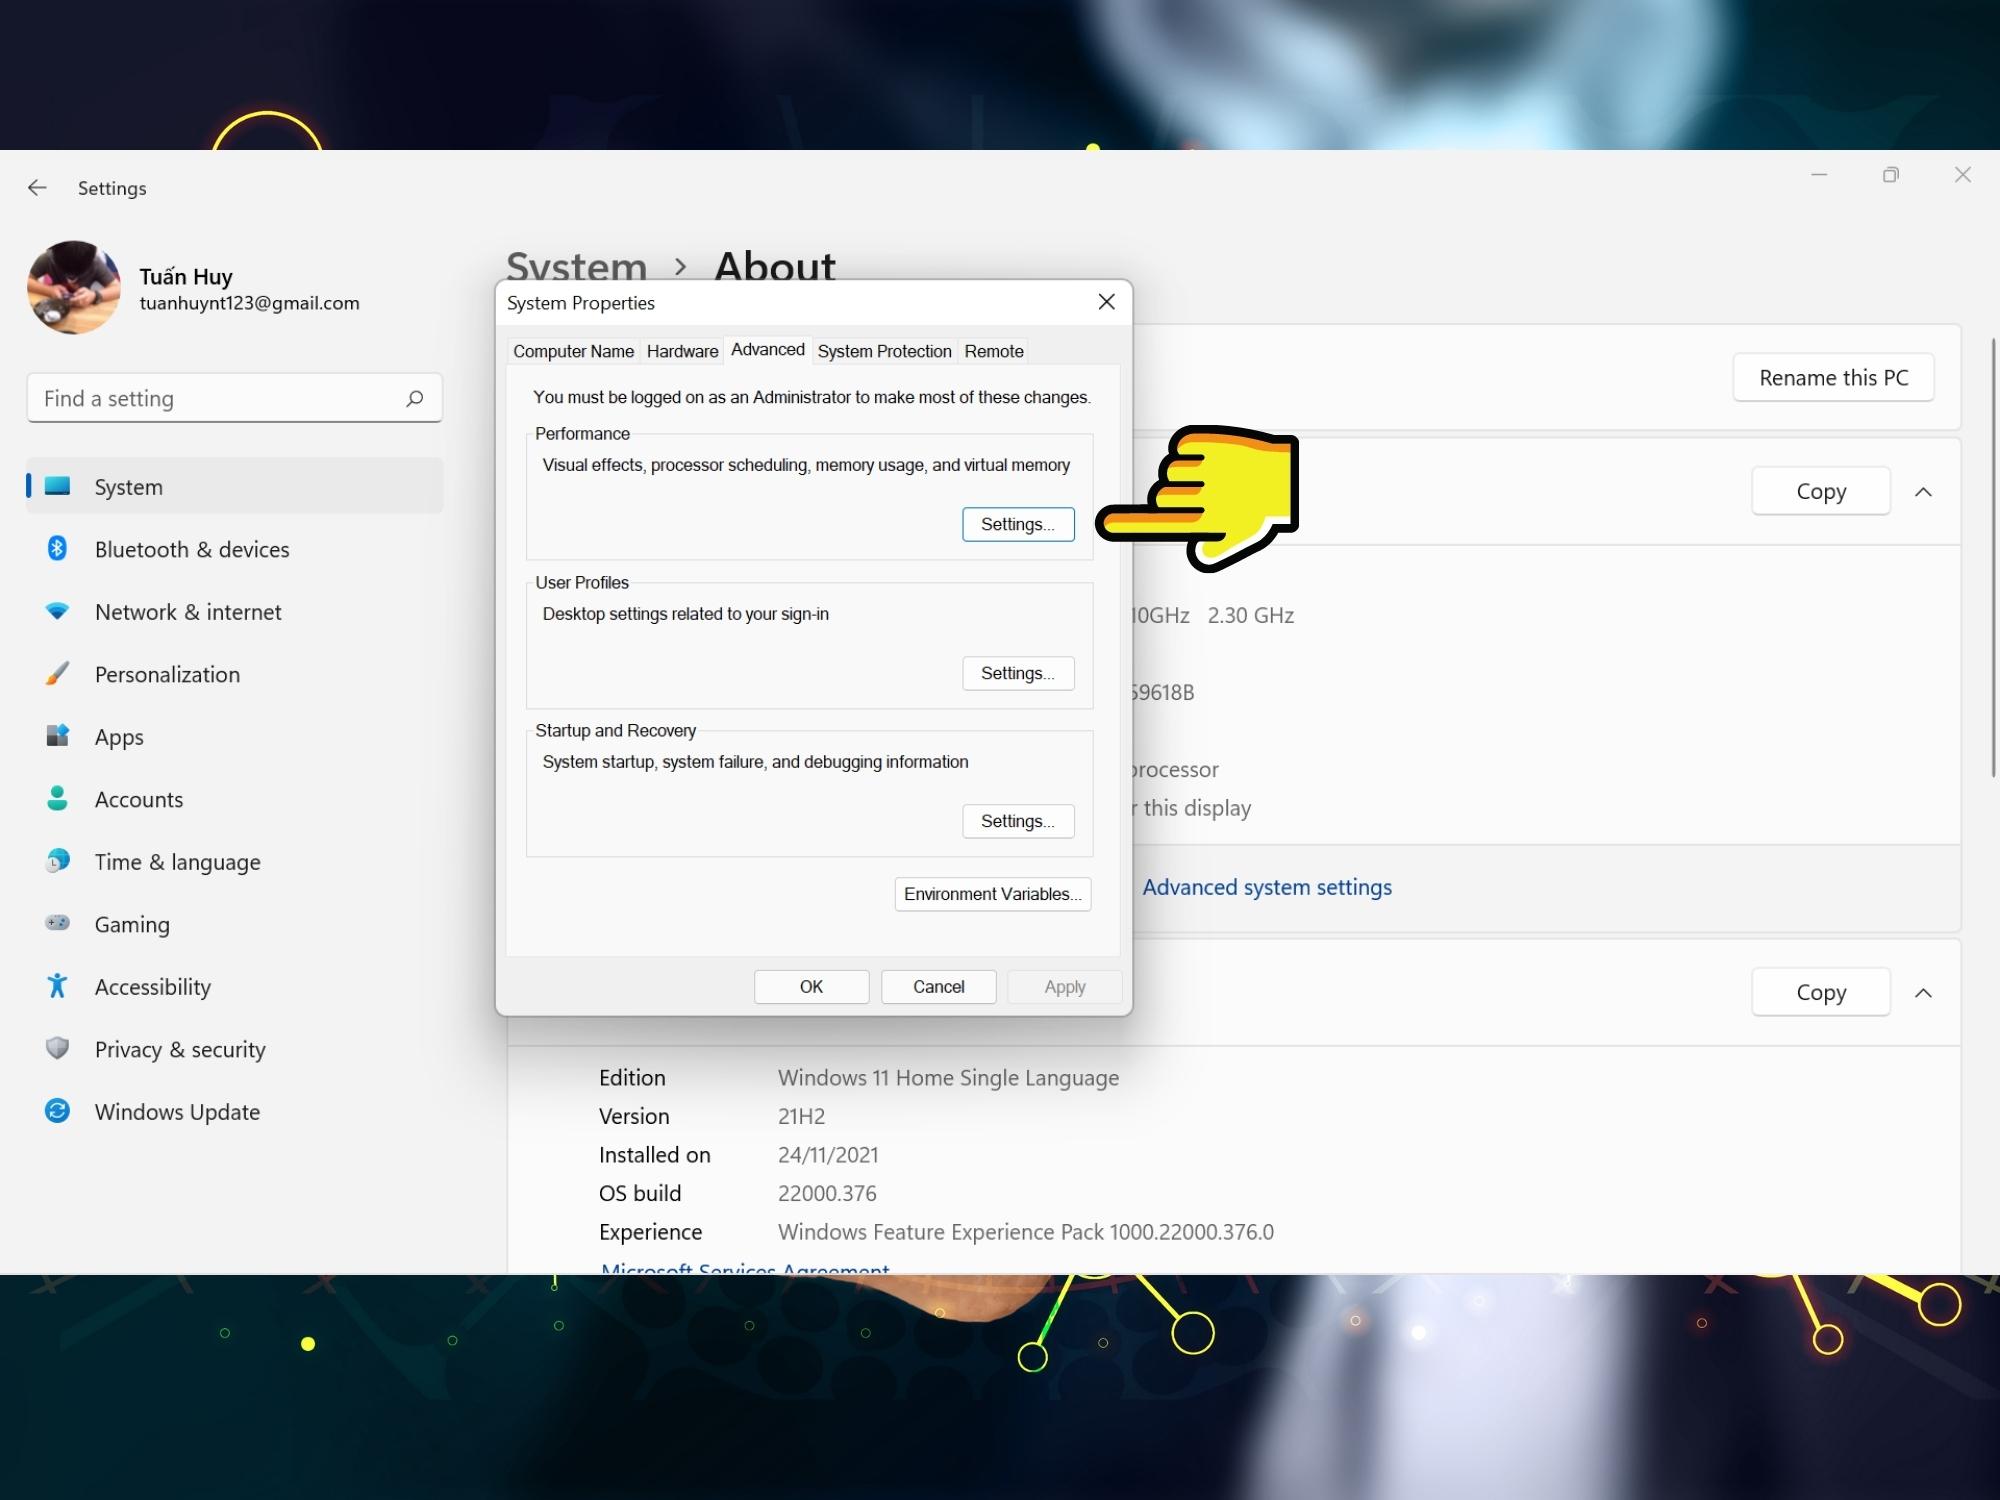Open Startup and Recovery Settings
Screen dimensions: 2000x1500
coord(1018,821)
